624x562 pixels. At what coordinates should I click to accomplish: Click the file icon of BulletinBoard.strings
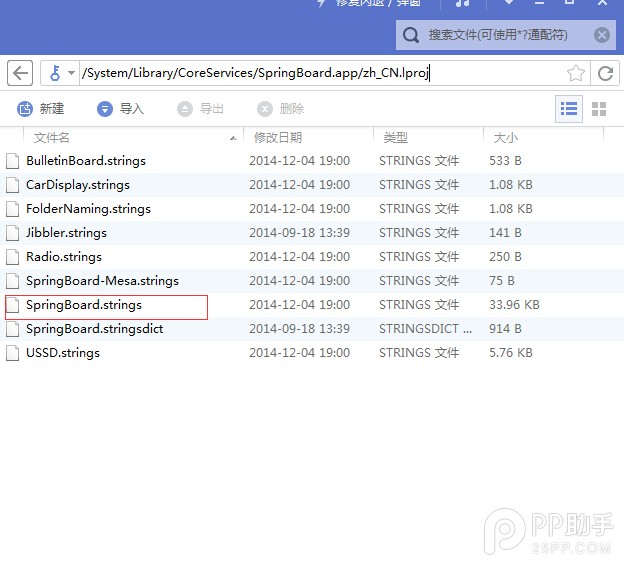12,161
